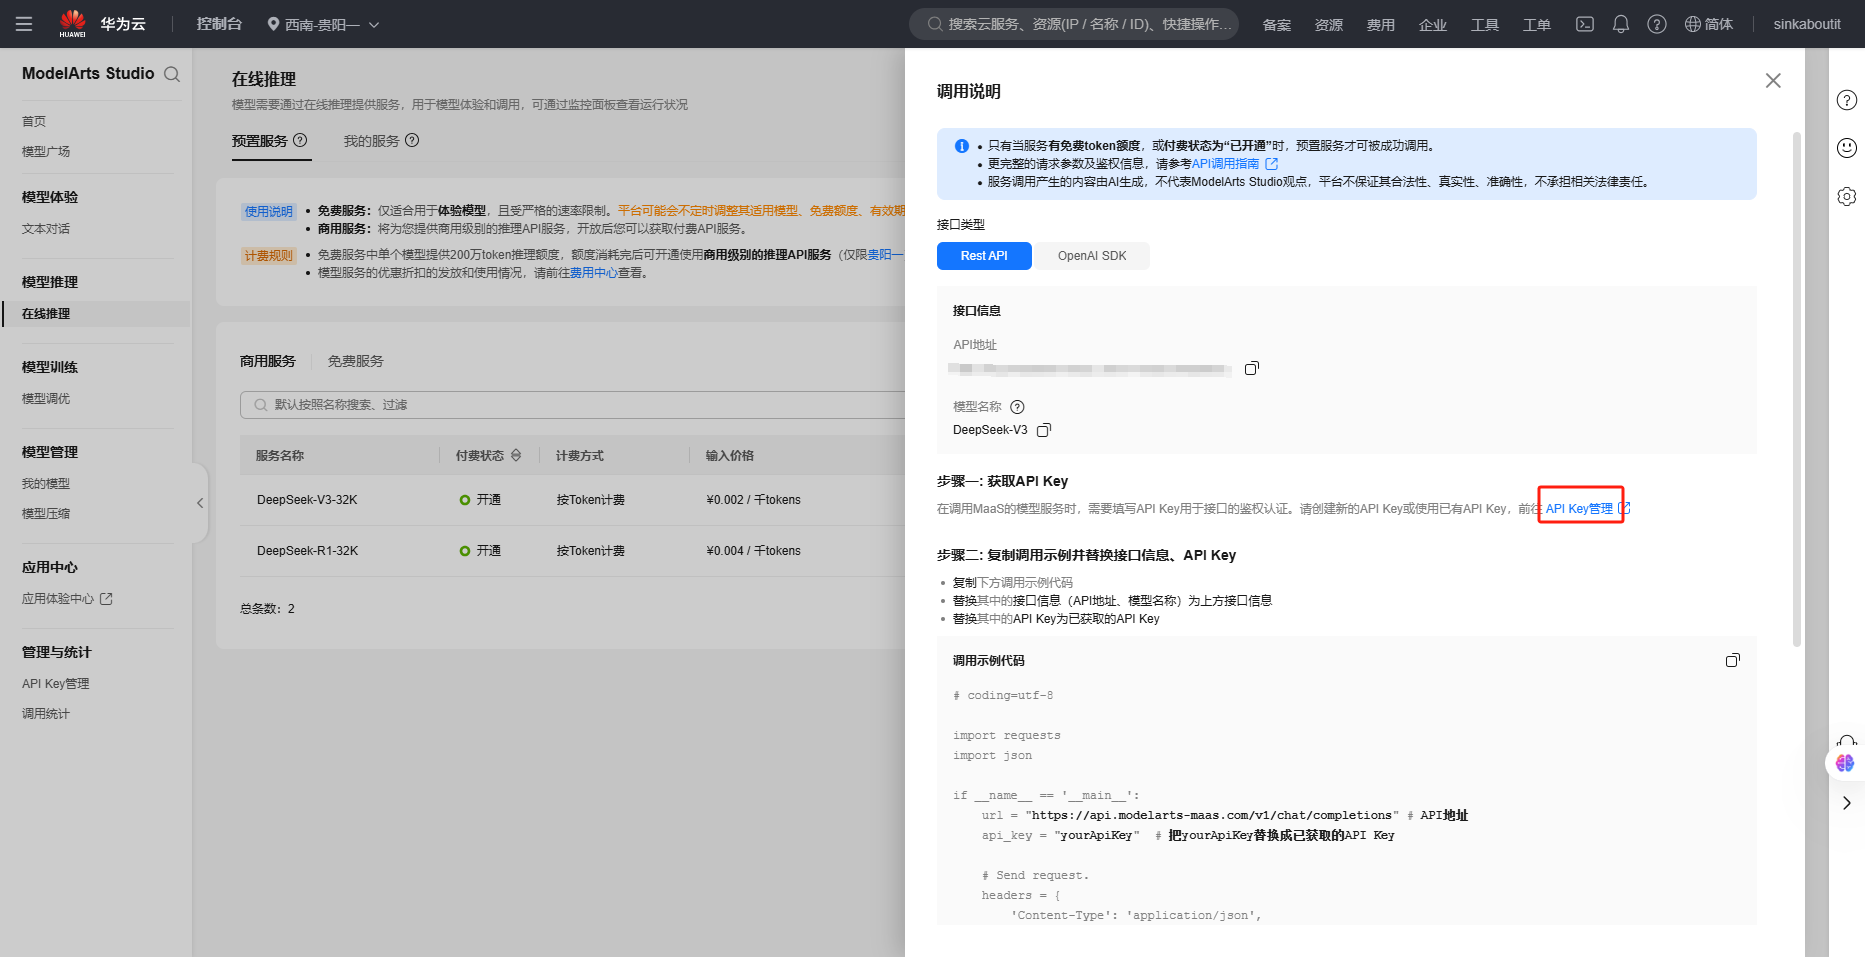The image size is (1865, 957).
Task: Open the 费用中心 link
Action: click(594, 273)
